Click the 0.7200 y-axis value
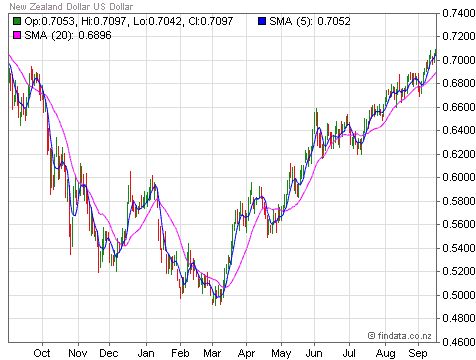The image size is (476, 360). (x=459, y=36)
